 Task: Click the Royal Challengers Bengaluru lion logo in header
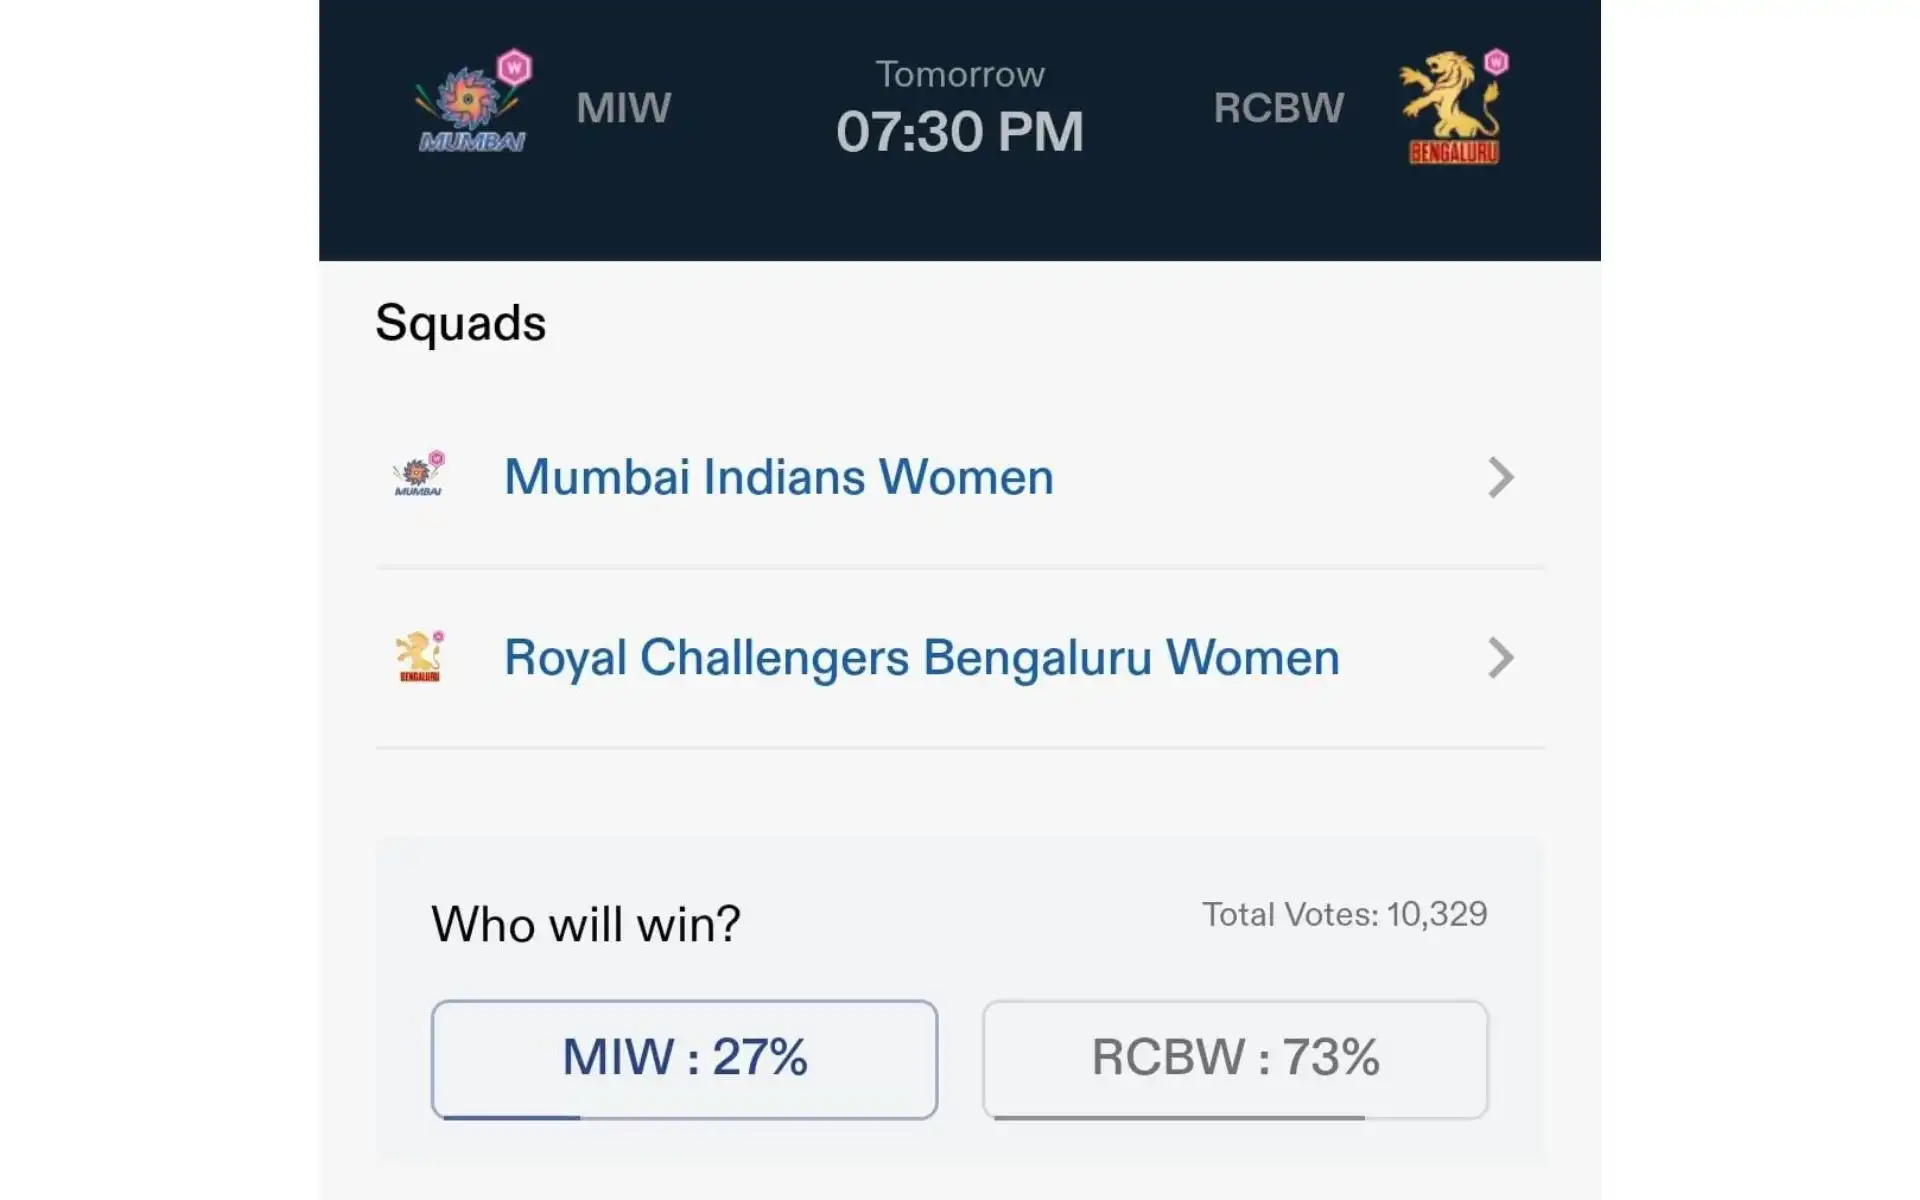coord(1453,107)
